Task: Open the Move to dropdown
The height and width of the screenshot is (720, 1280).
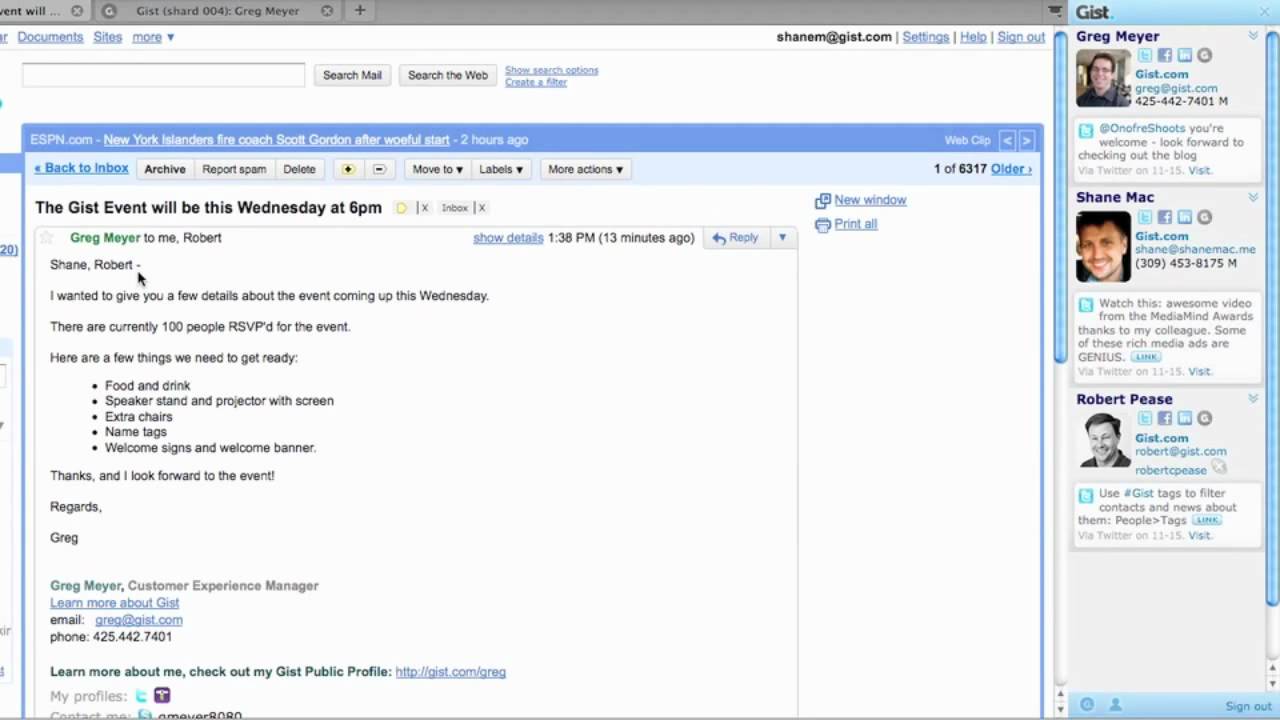Action: click(x=438, y=169)
